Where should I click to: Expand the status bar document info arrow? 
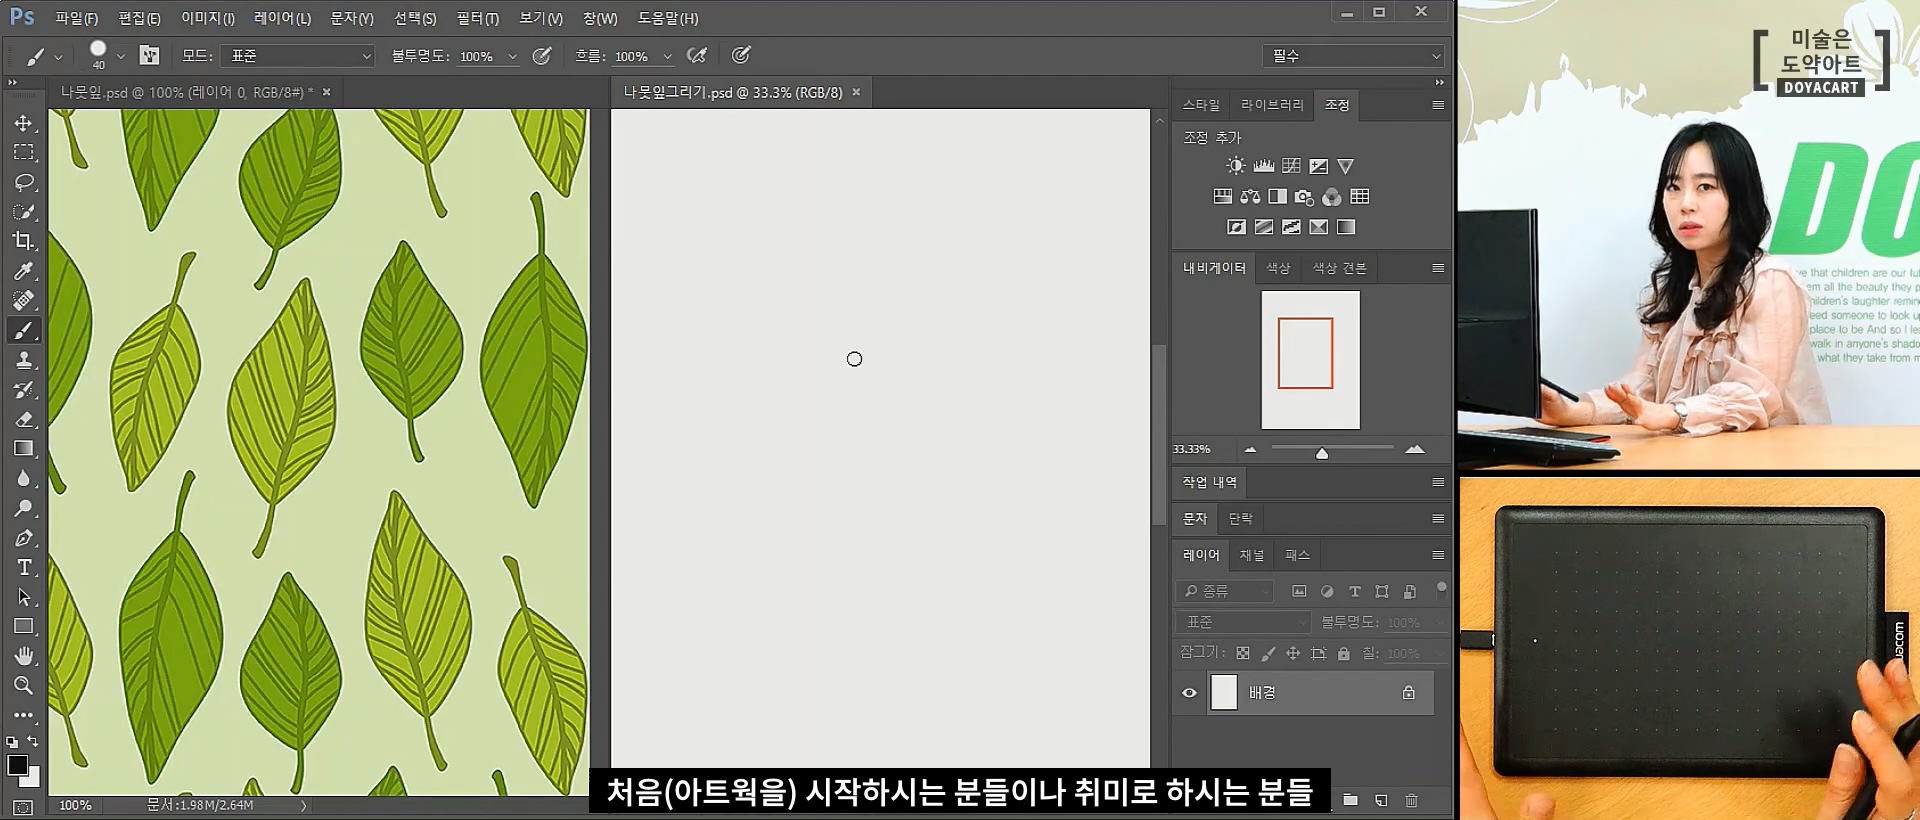click(303, 805)
